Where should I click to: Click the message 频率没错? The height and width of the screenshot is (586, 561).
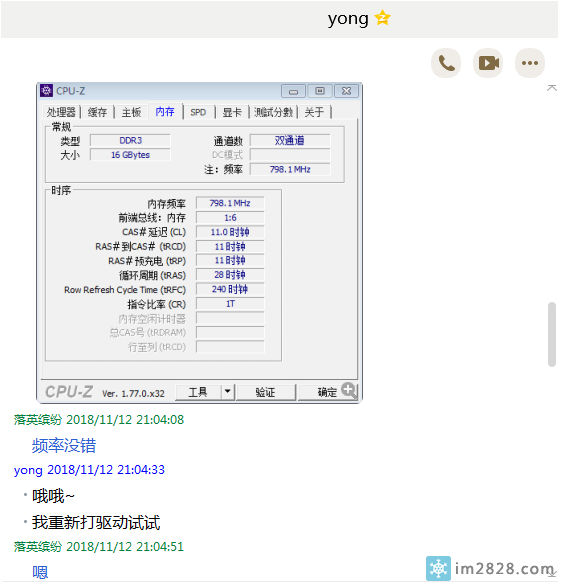point(64,445)
